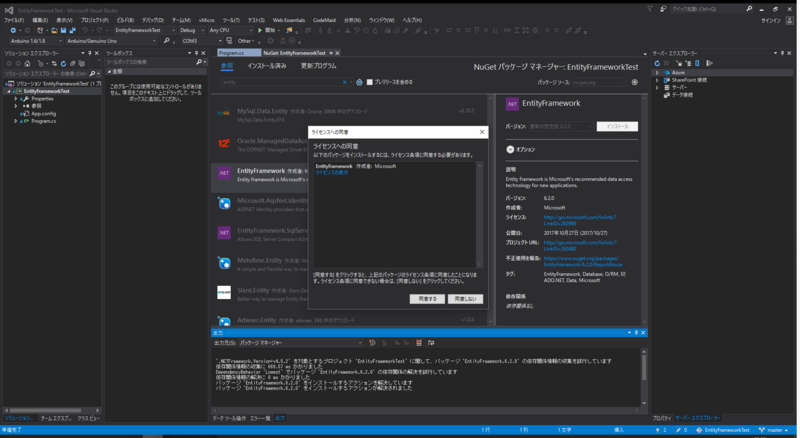
Task: Open the nuget.org ReportAbuse link
Action: (x=583, y=261)
